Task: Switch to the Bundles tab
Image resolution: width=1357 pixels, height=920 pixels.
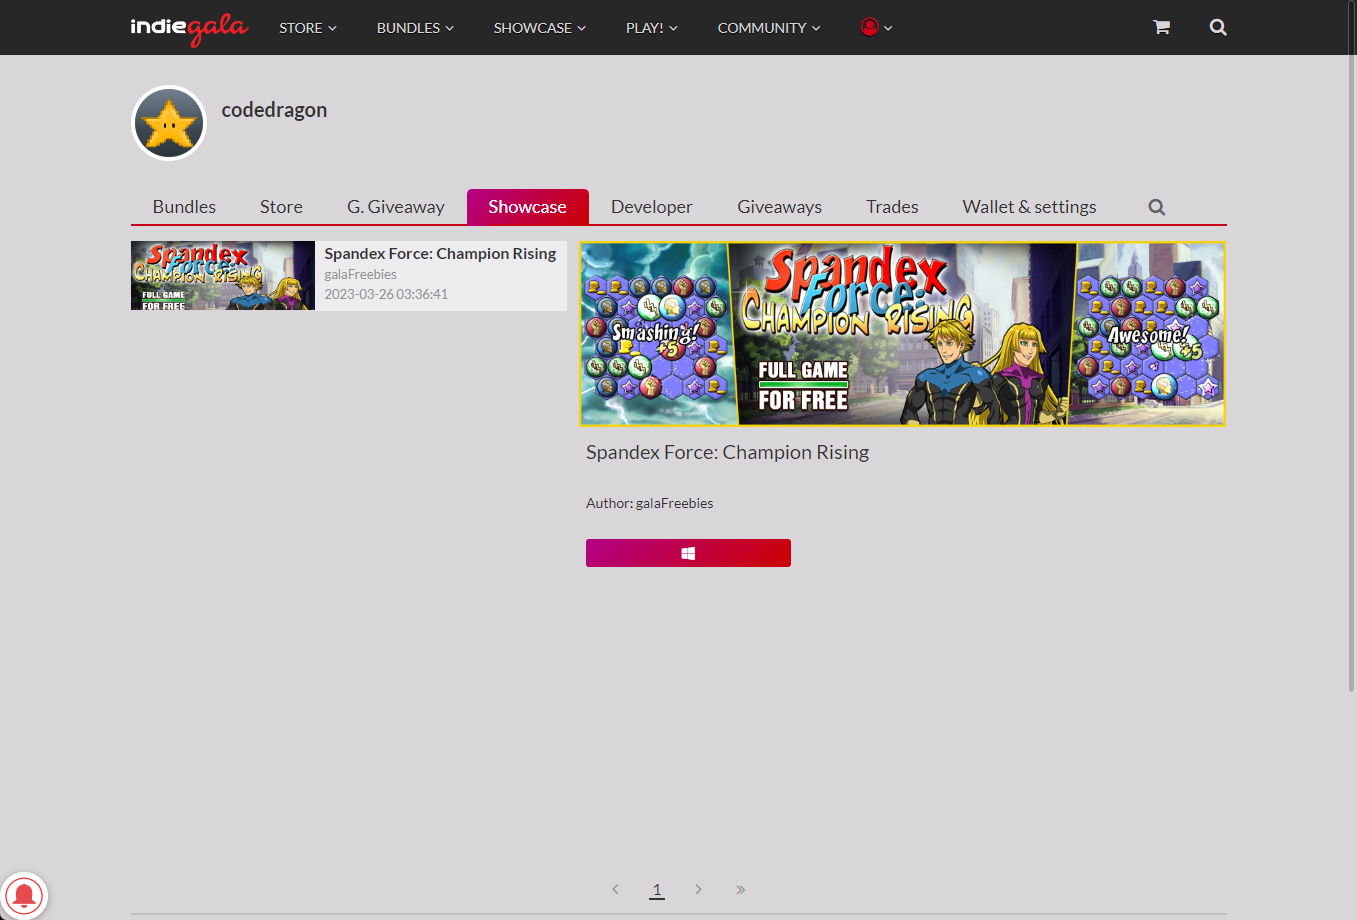Action: coord(184,207)
